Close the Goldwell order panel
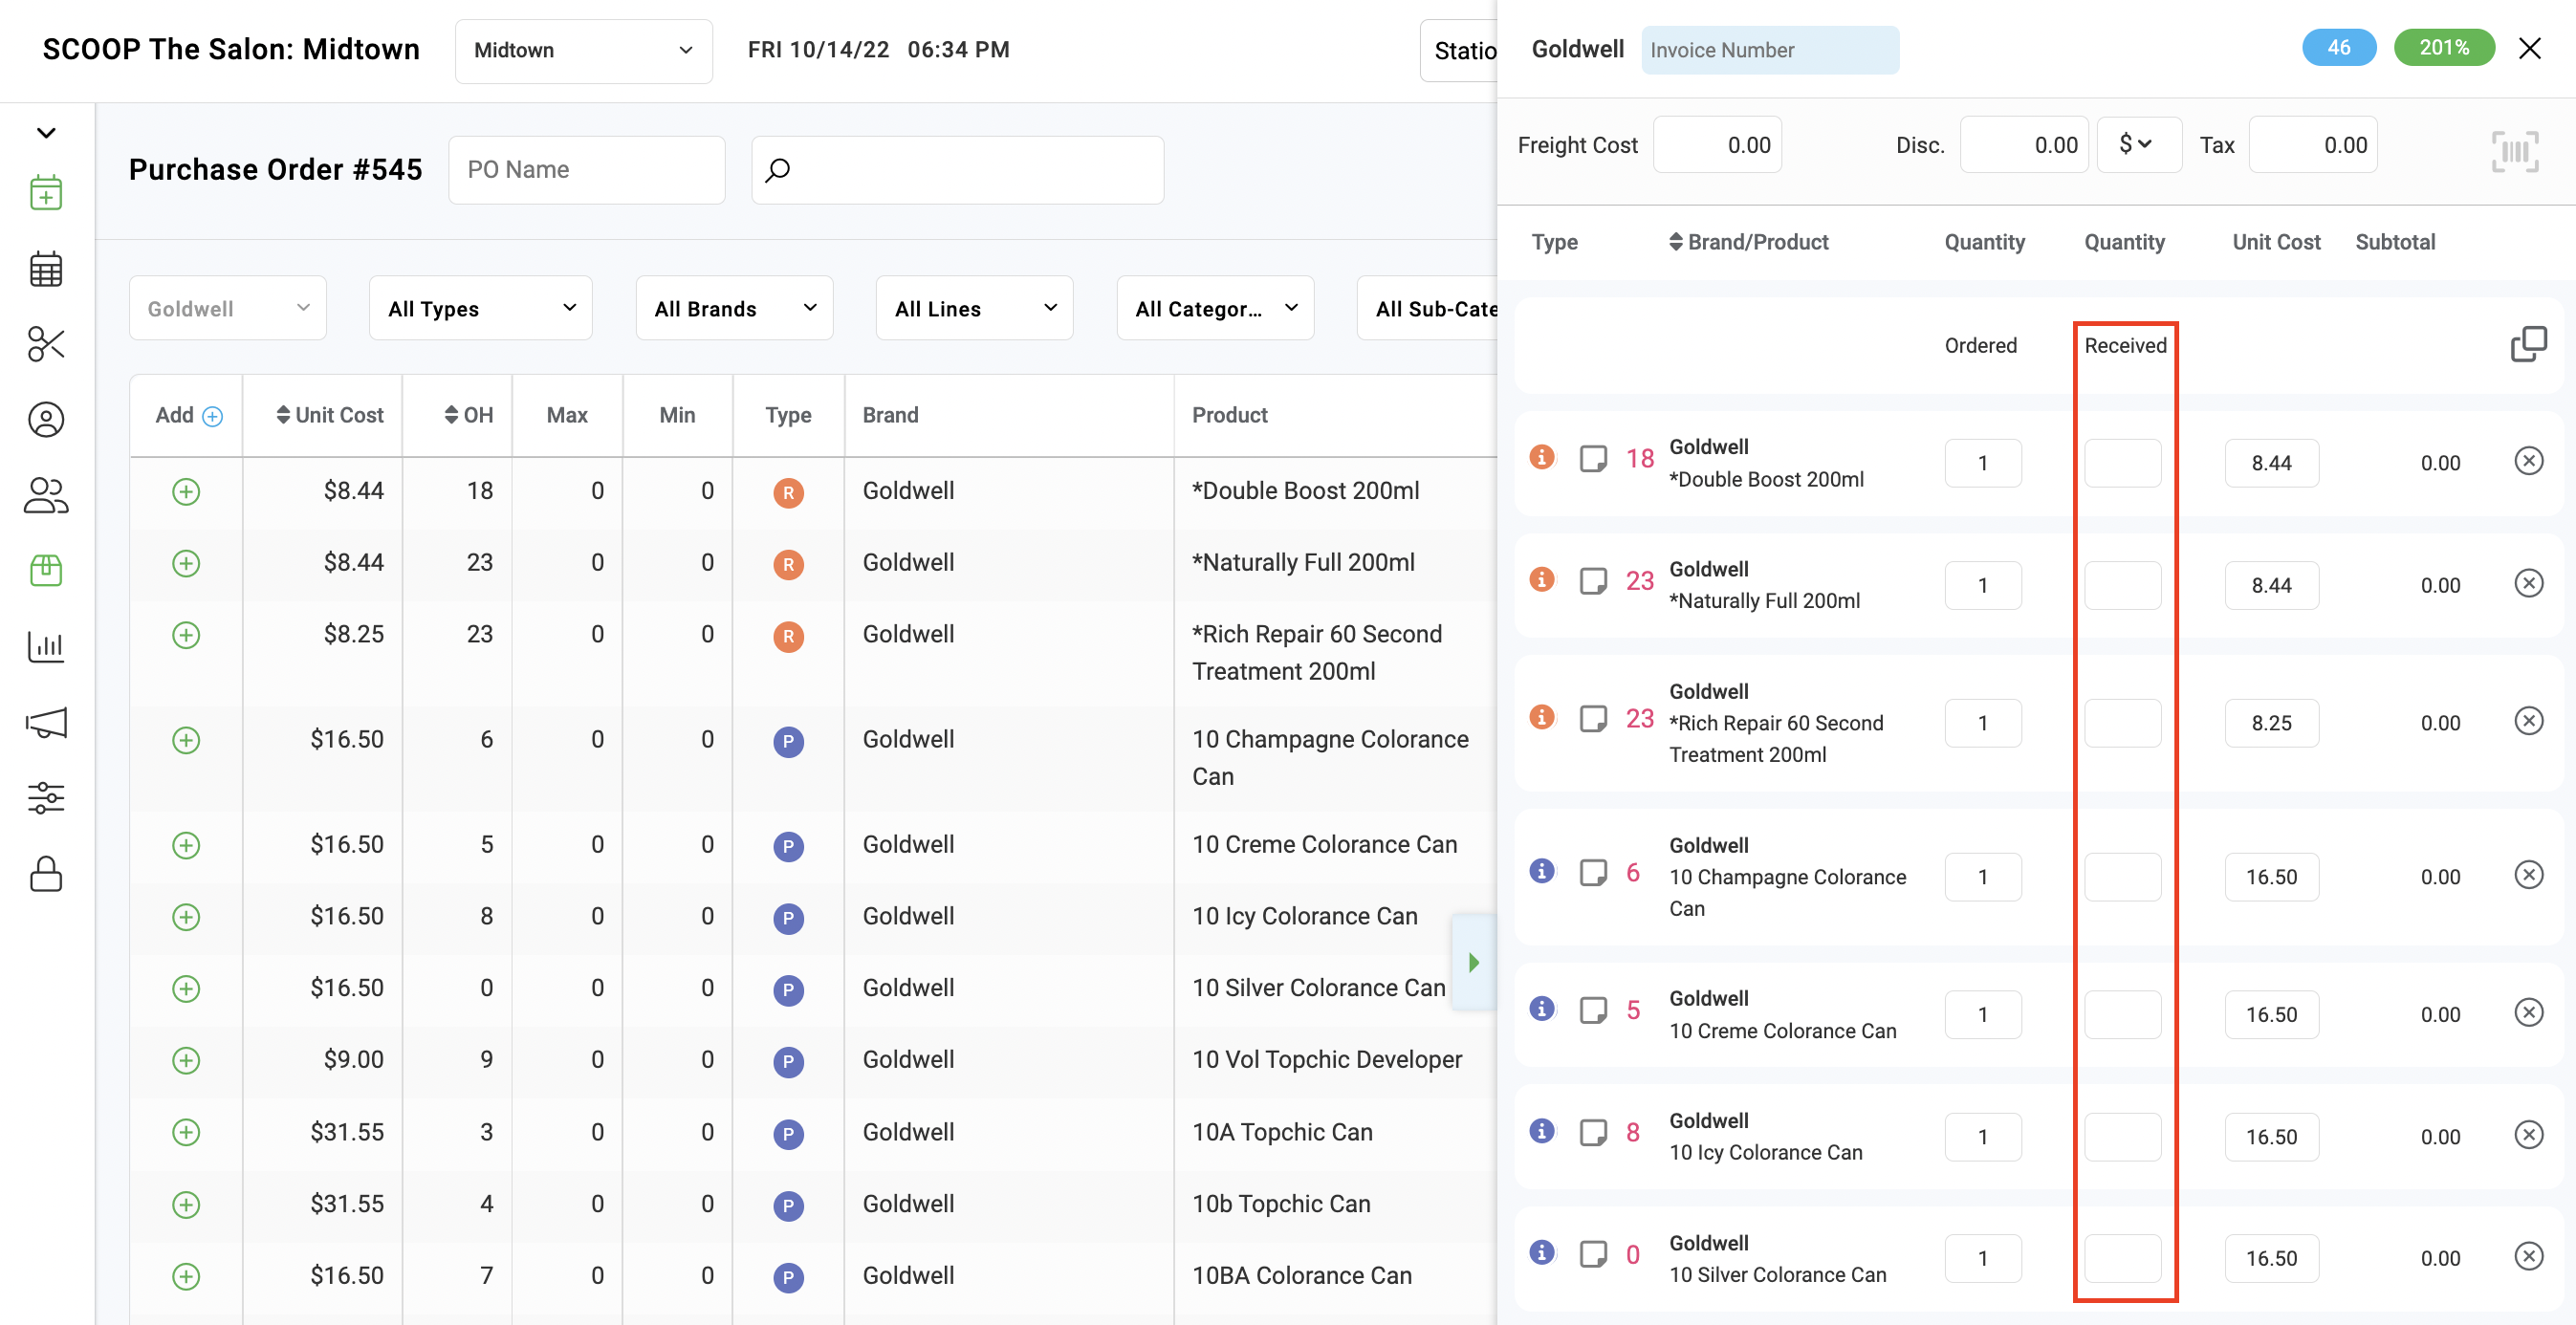Screen dimensions: 2576x1325 point(2530,48)
